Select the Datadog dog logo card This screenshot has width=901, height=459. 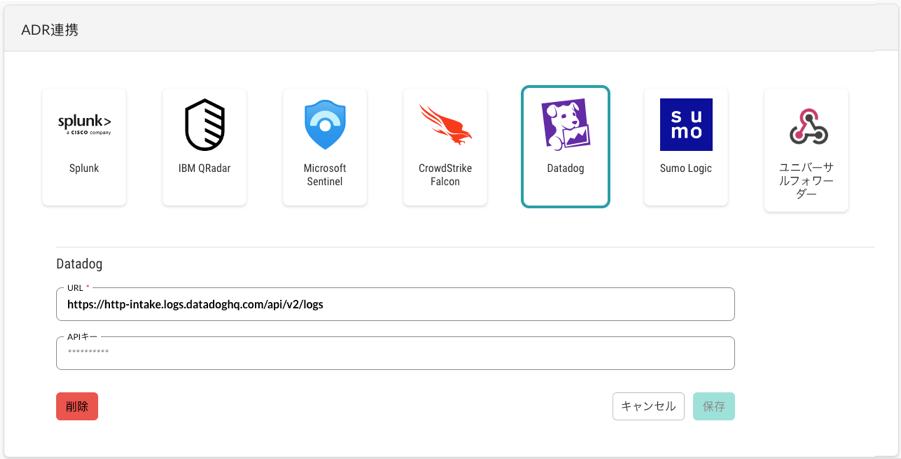(x=565, y=146)
